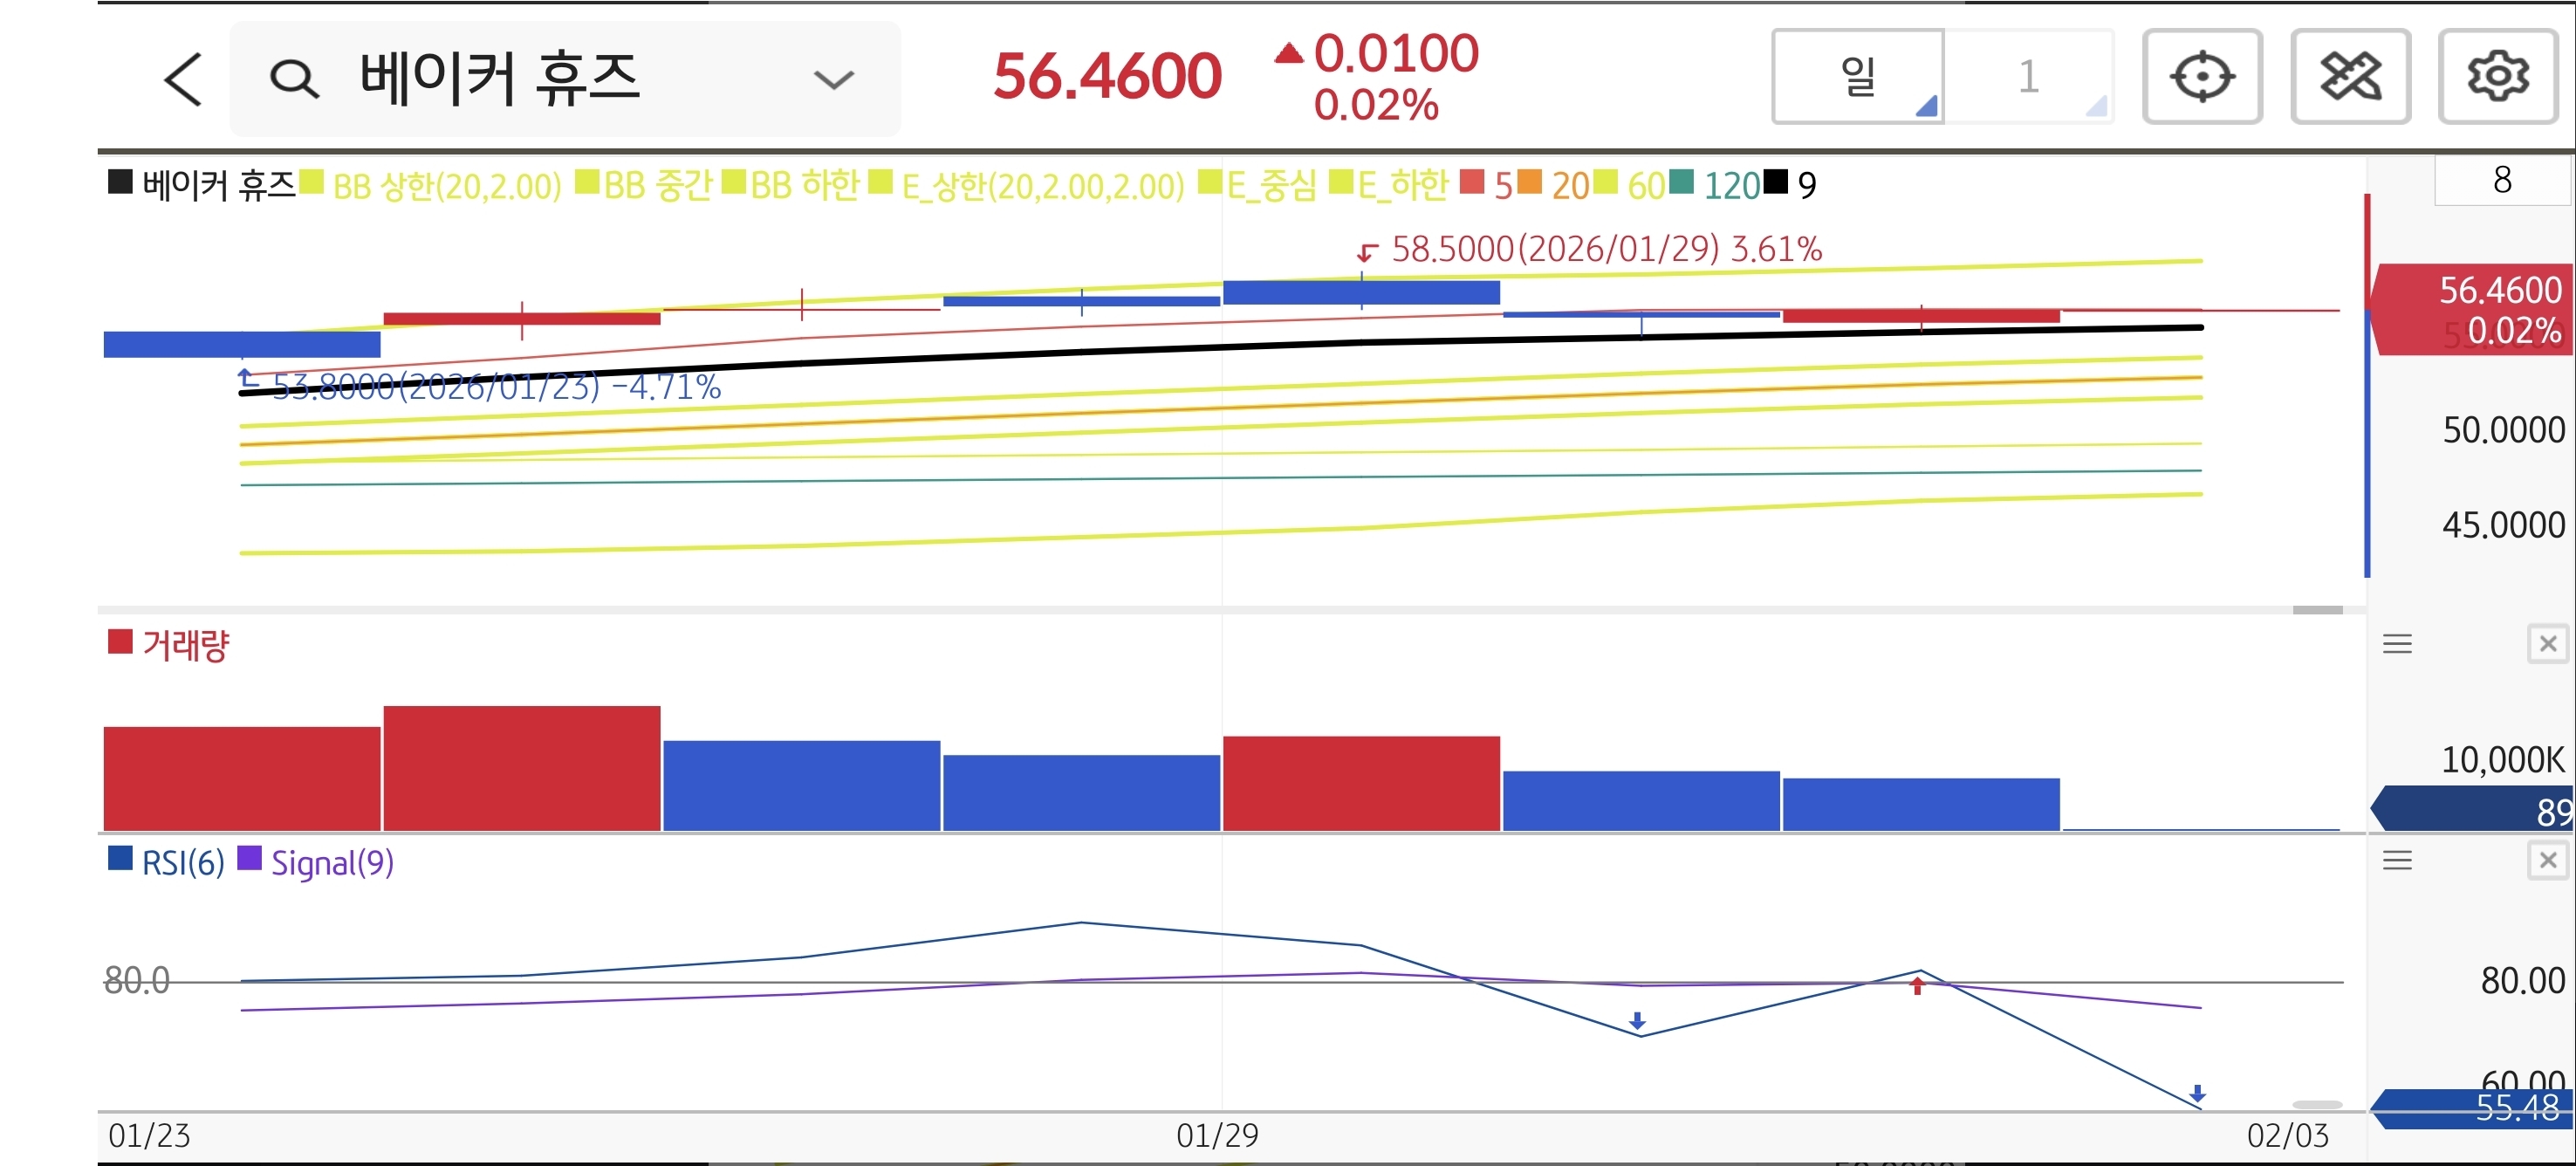The width and height of the screenshot is (2576, 1166).
Task: Open the volume panel hamburger menu
Action: click(x=2397, y=644)
